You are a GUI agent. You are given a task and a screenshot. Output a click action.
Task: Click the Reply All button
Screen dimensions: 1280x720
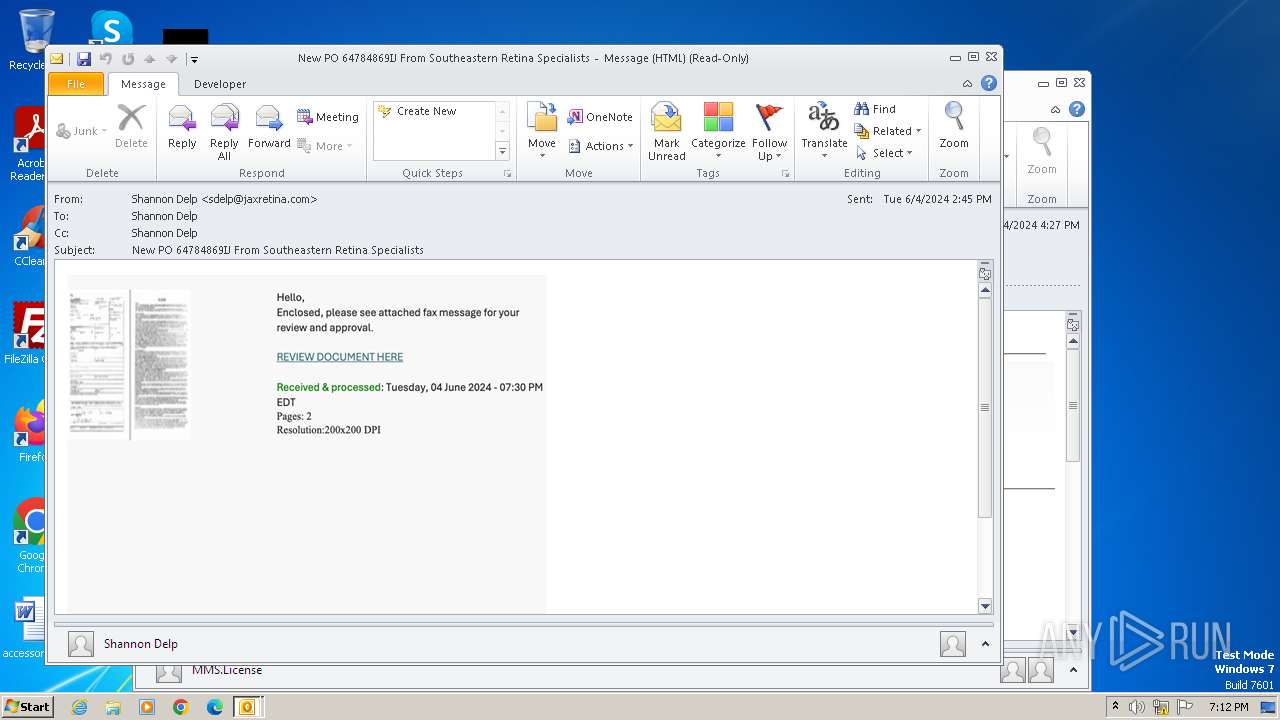[x=224, y=131]
